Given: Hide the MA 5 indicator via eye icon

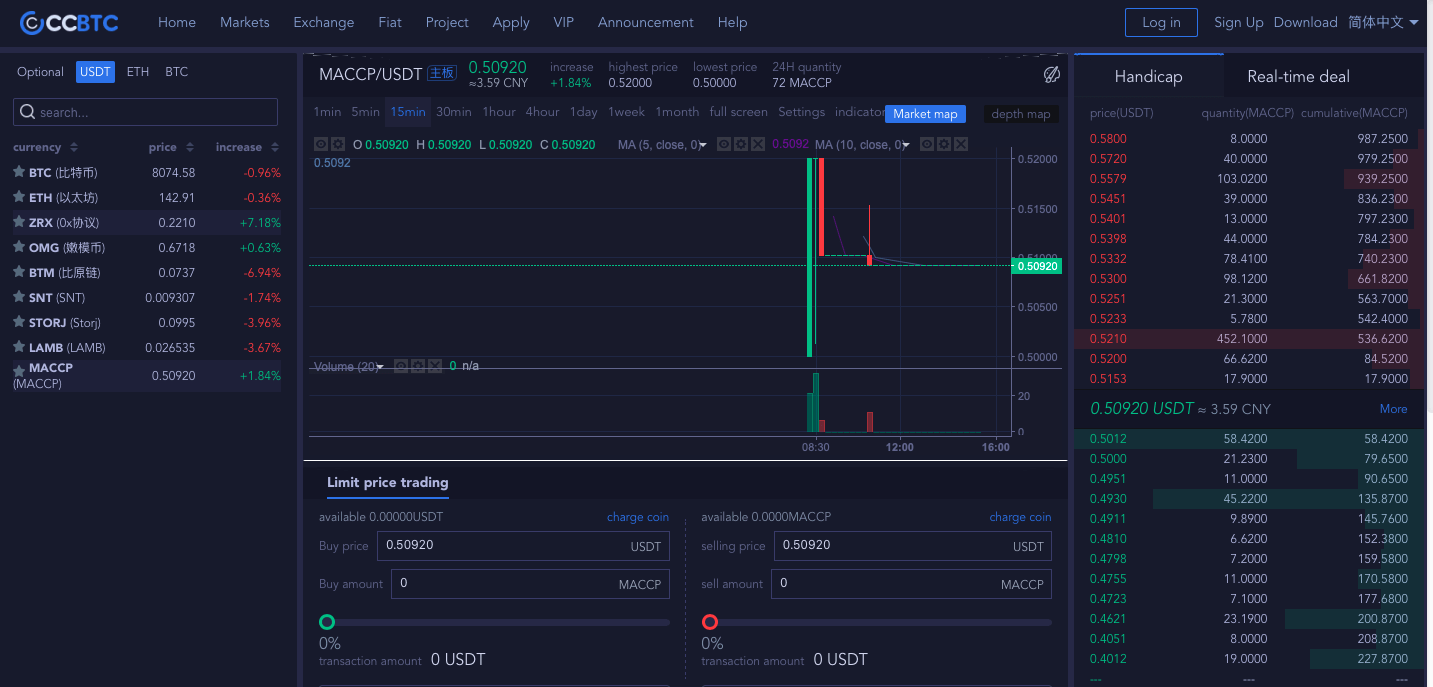Looking at the screenshot, I should tap(725, 145).
